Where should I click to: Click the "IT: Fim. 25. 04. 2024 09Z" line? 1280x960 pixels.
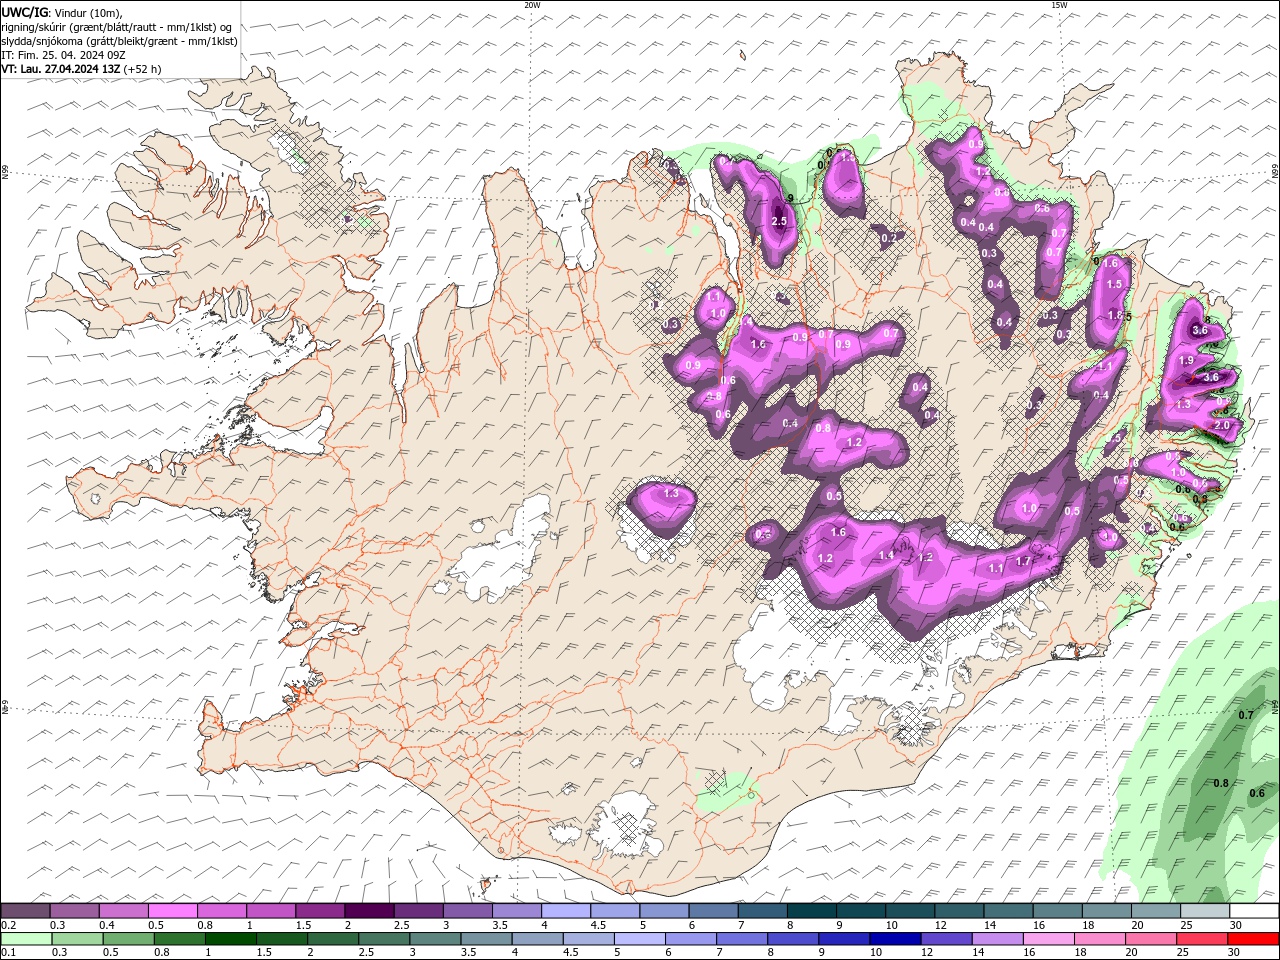pyautogui.click(x=64, y=55)
